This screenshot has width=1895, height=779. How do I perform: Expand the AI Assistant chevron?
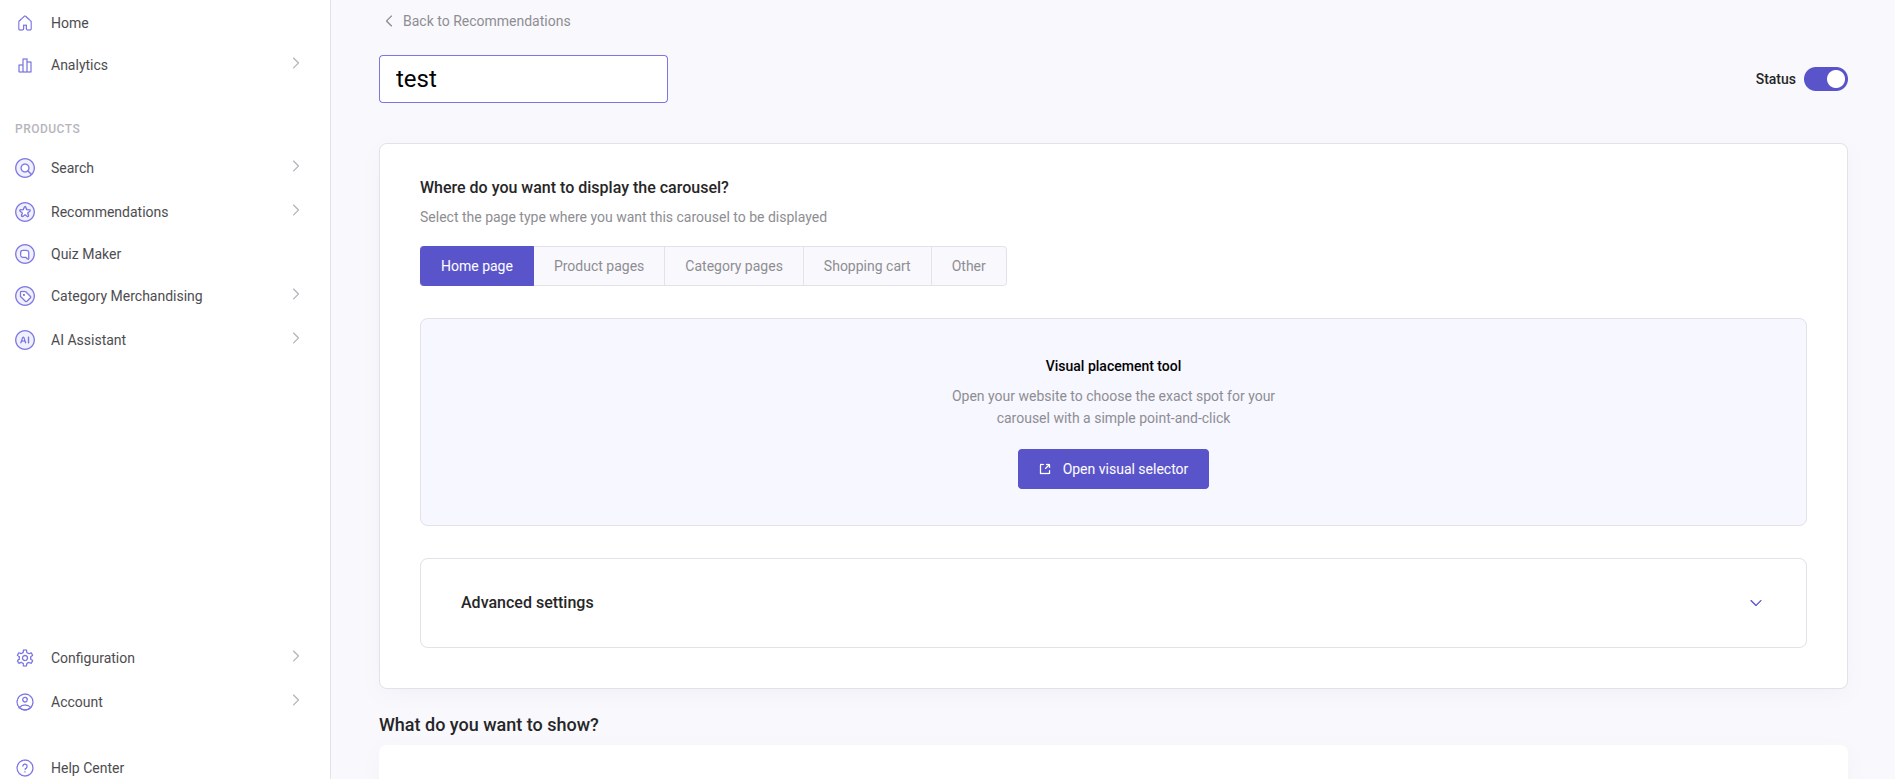tap(296, 338)
